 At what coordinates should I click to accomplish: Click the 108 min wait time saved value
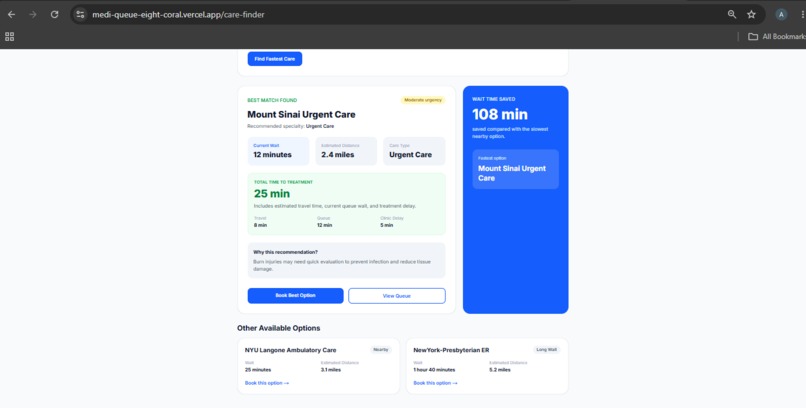pos(500,114)
